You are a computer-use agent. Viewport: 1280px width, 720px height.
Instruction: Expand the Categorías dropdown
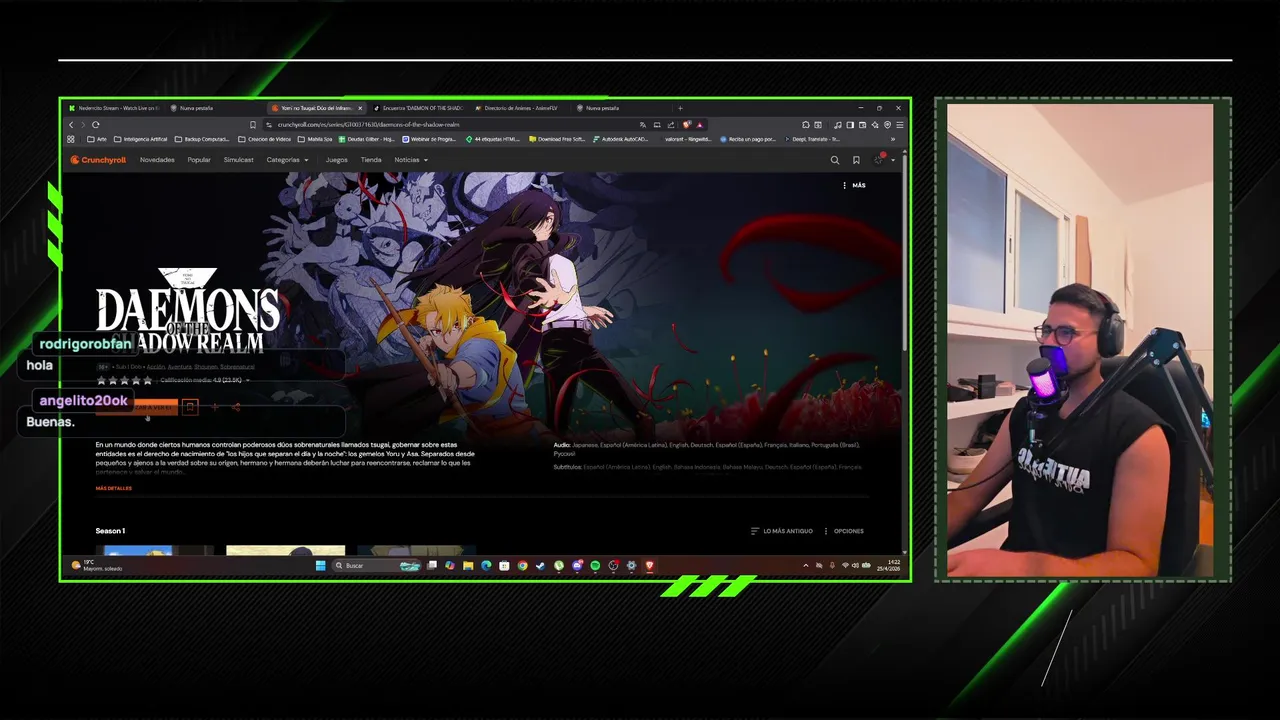coord(287,160)
